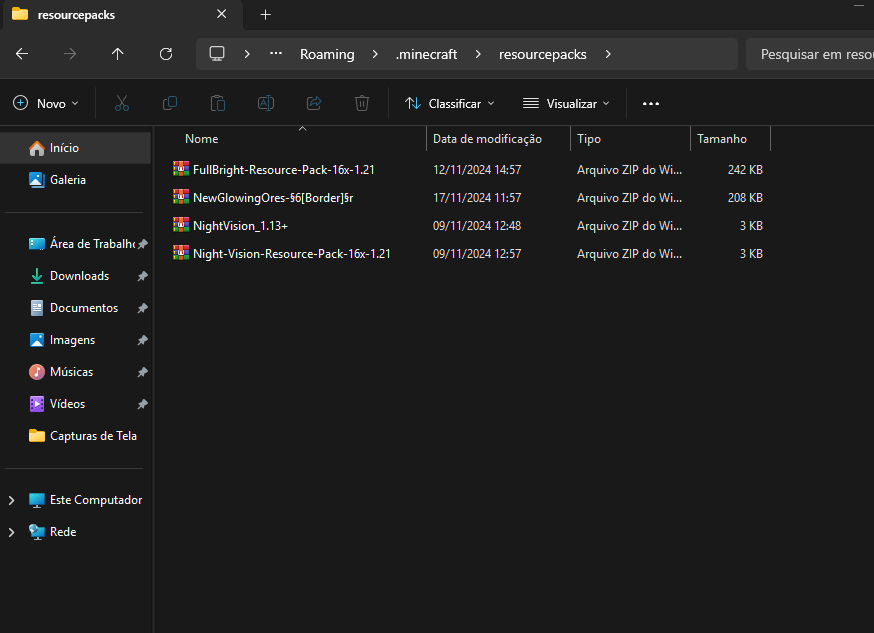This screenshot has height=633, width=874.
Task: Click the Paste clipboard icon
Action: click(218, 104)
